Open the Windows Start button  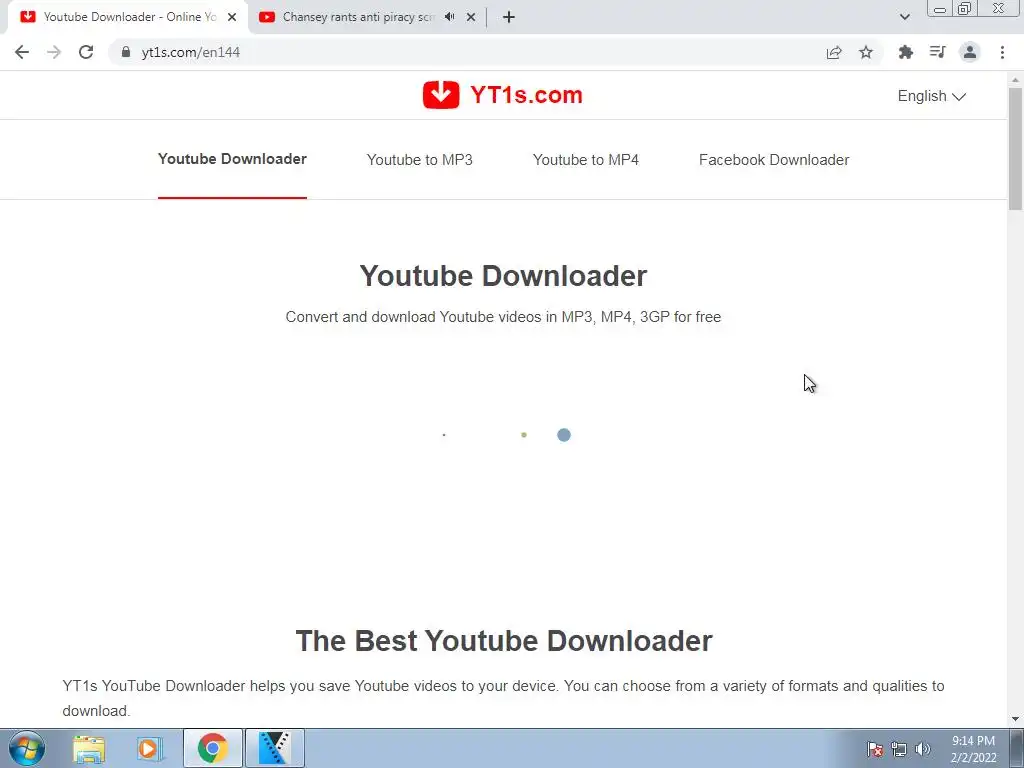click(27, 748)
